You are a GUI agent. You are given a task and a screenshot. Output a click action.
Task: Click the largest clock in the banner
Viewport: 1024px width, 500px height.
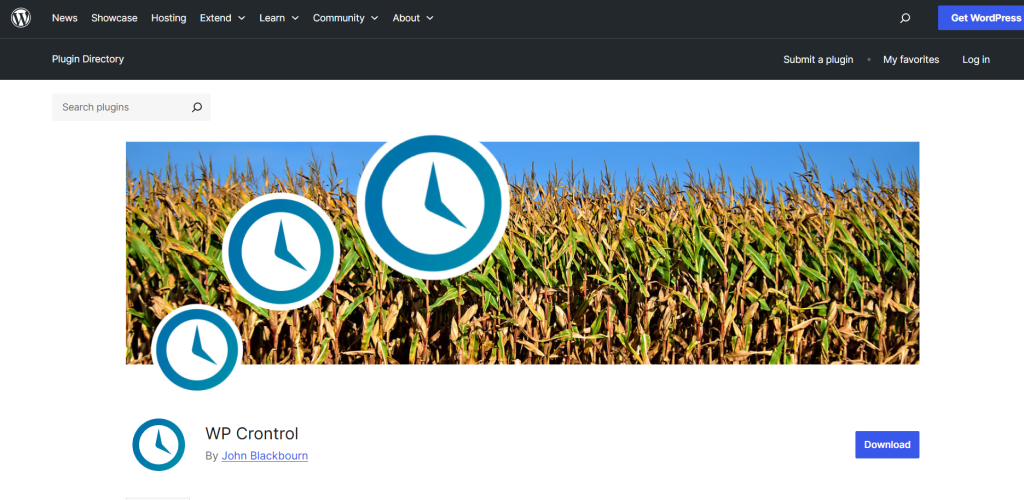point(433,203)
